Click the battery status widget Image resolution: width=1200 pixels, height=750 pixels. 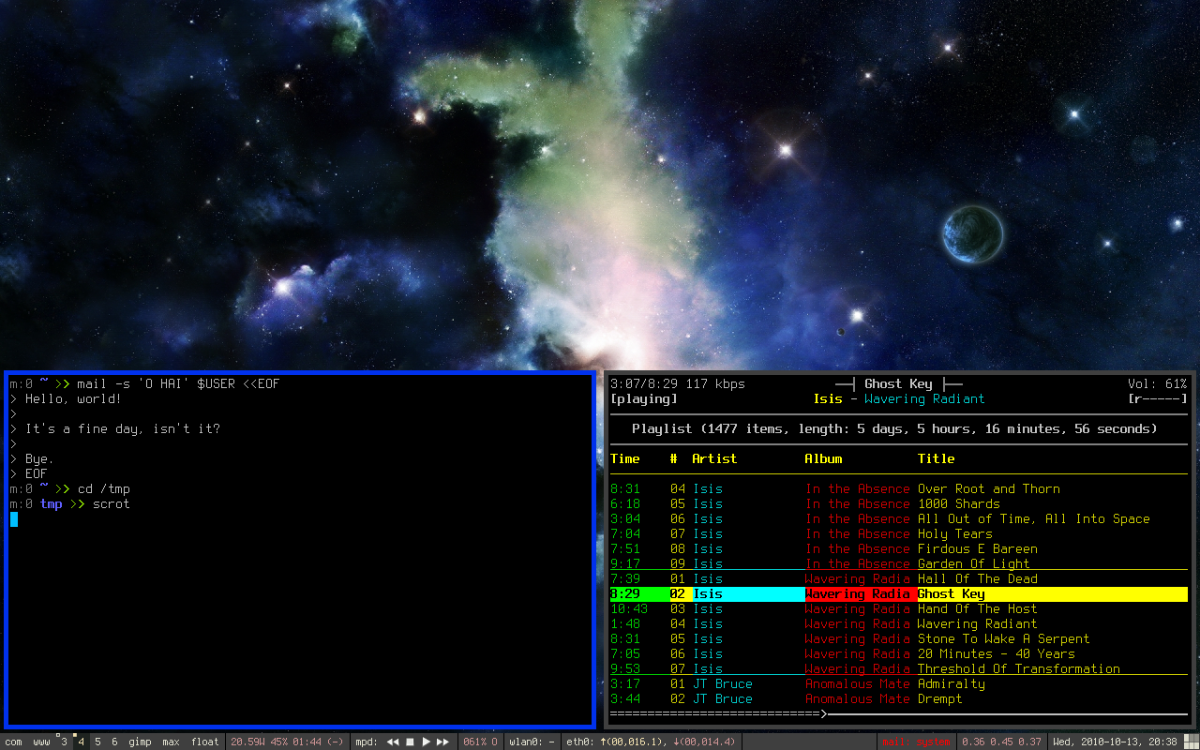tap(287, 742)
